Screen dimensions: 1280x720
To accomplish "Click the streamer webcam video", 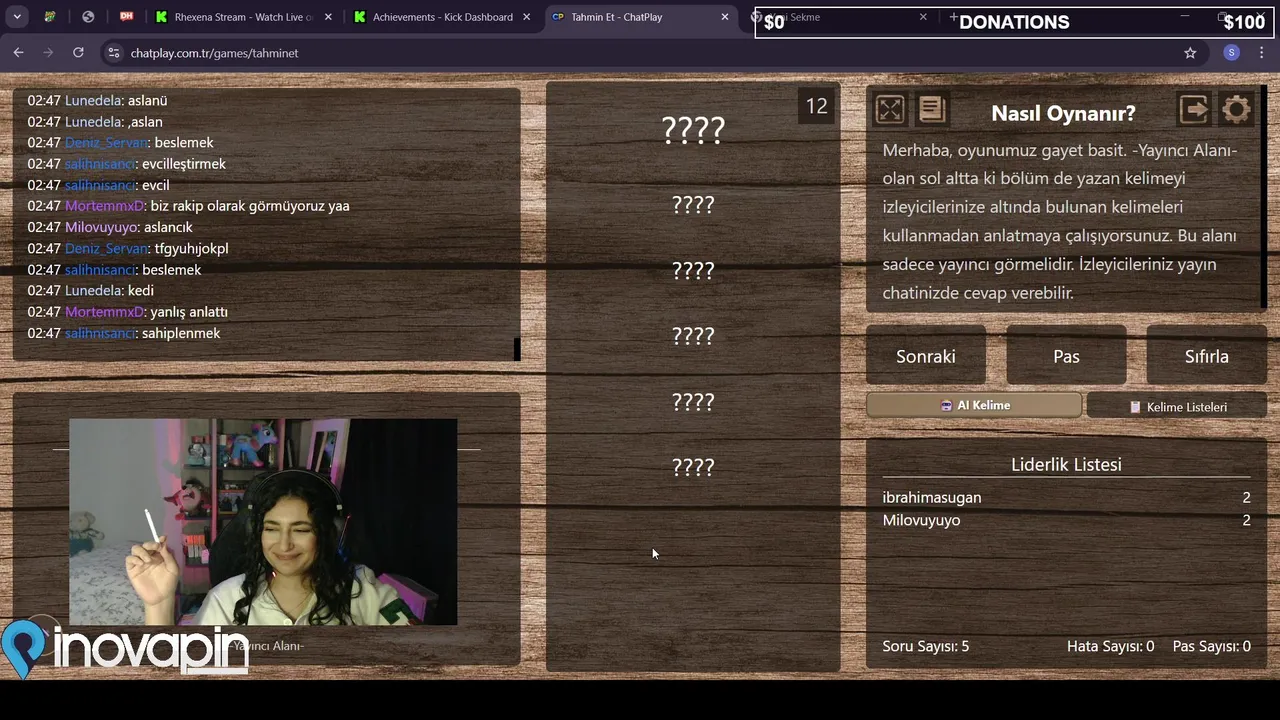I will (263, 522).
